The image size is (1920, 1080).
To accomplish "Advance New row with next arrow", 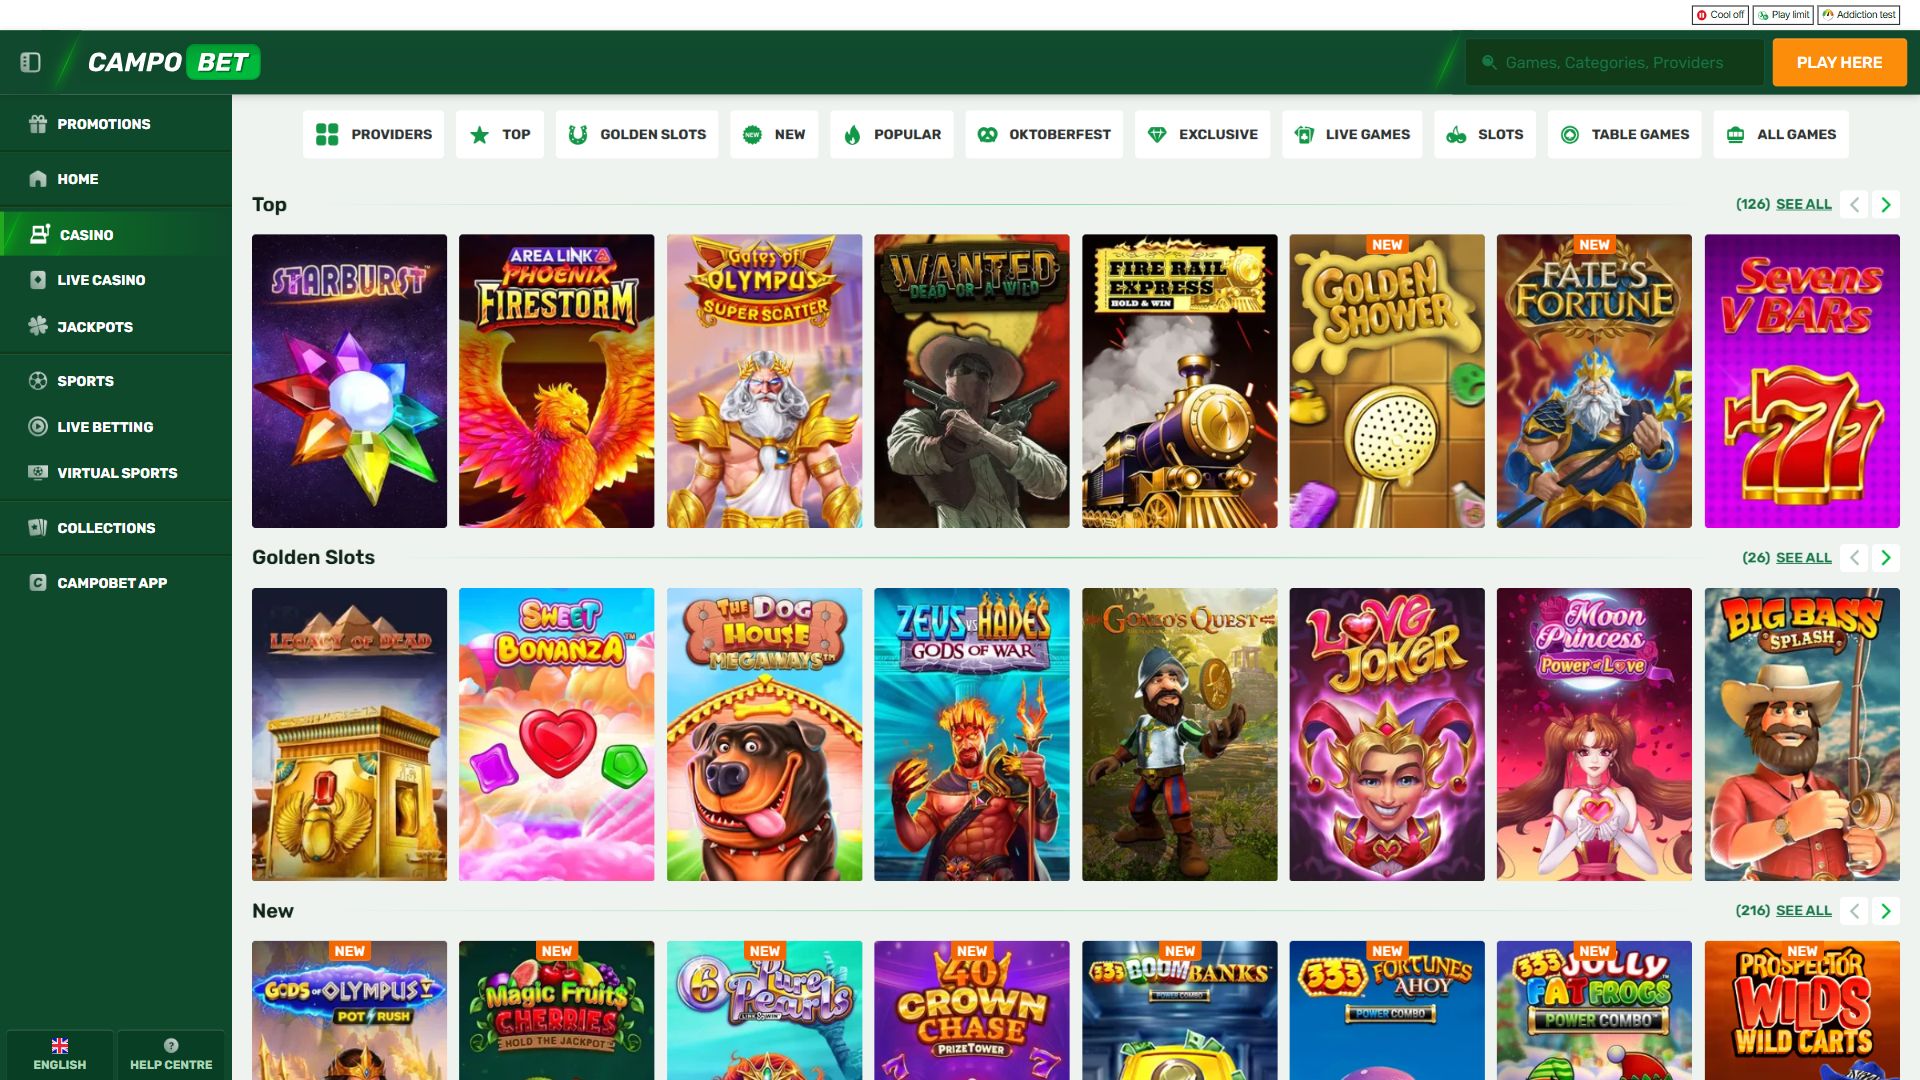I will (x=1886, y=911).
